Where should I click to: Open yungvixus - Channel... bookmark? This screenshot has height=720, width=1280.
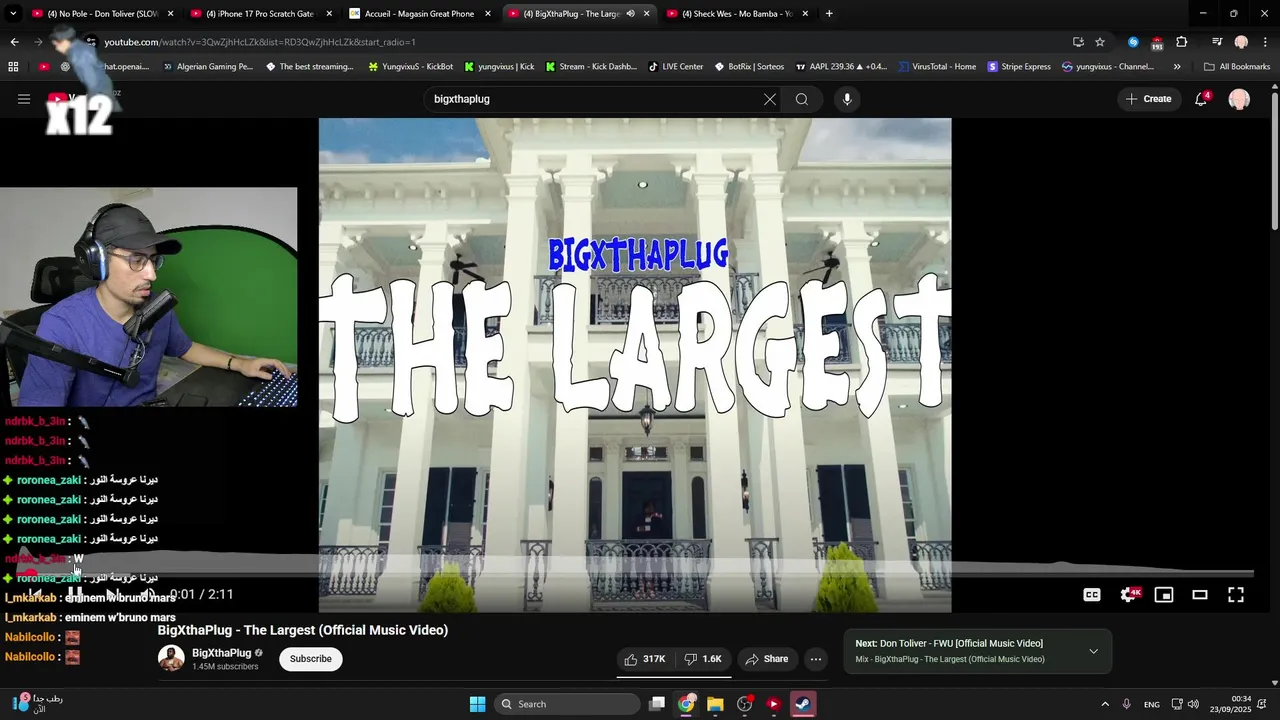[1108, 67]
